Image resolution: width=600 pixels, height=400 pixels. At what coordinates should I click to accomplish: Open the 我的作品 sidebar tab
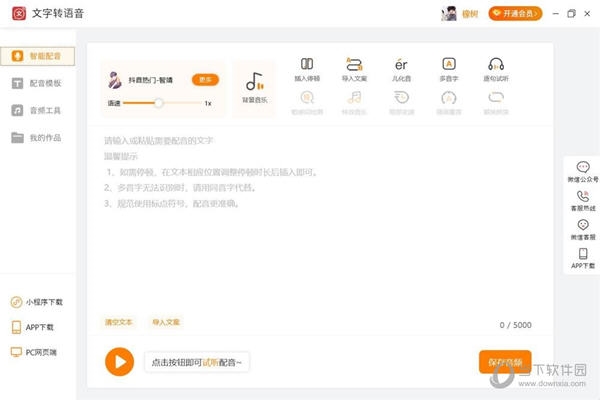38,138
